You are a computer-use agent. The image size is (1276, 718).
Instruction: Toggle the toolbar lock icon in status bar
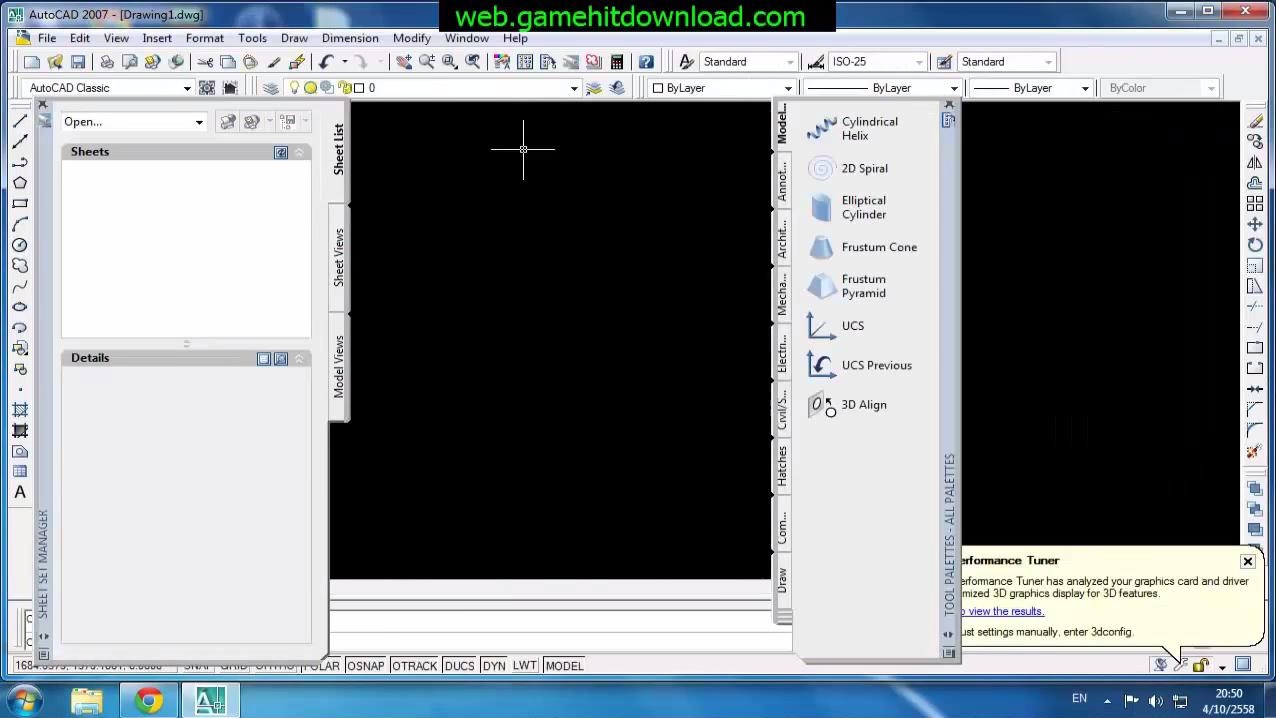(1200, 665)
